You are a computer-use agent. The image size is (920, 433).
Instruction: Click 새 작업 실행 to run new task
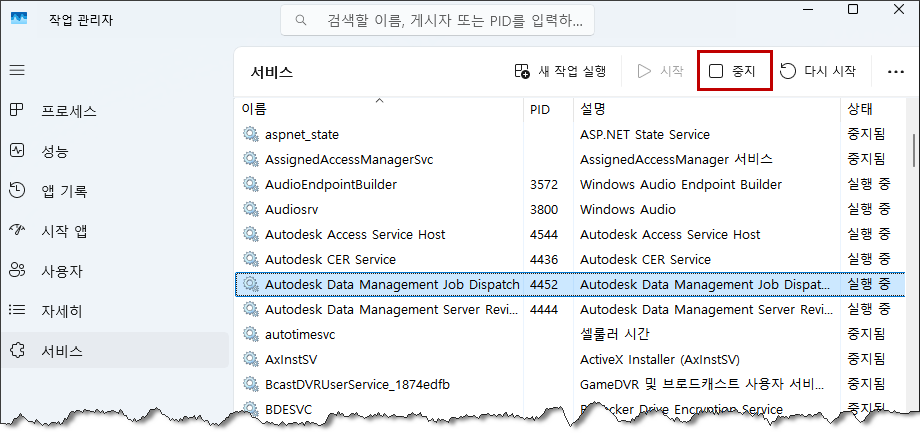[x=560, y=71]
